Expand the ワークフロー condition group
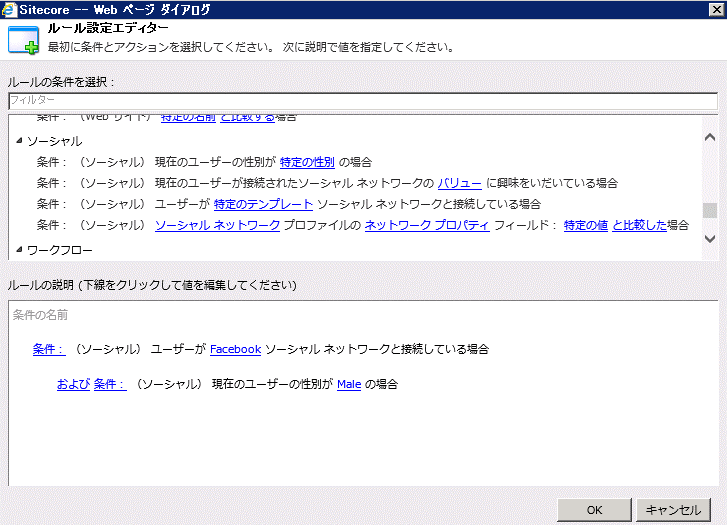The image size is (727, 525). 19,249
